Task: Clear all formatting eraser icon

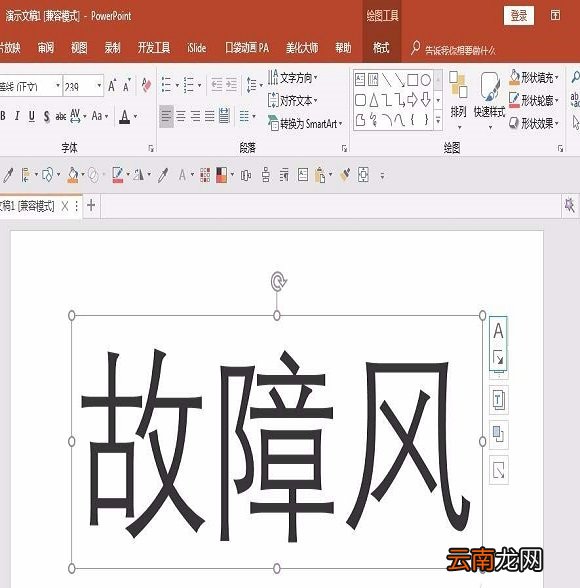Action: pos(146,86)
